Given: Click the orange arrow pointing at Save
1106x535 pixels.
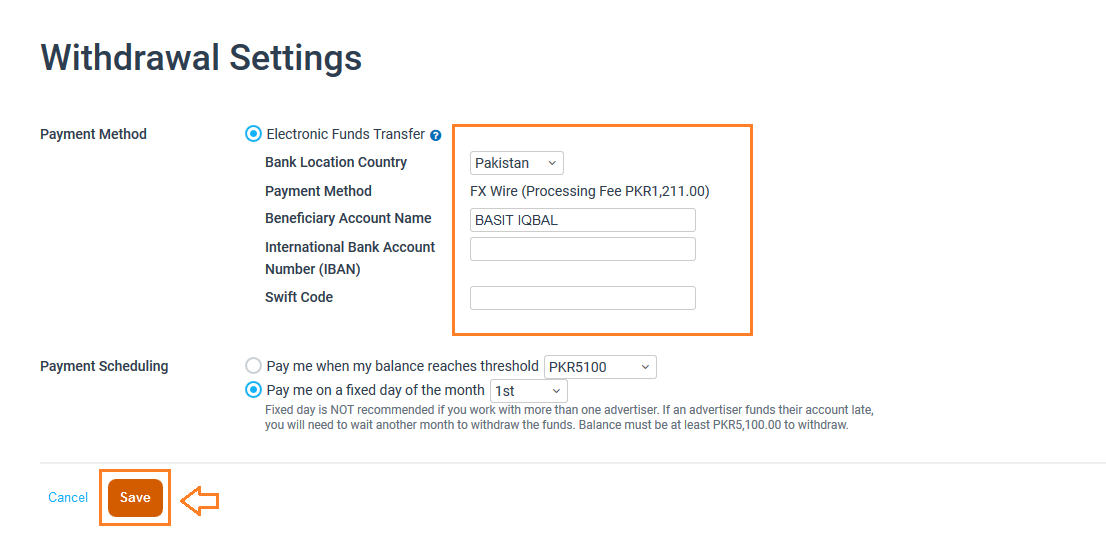Looking at the screenshot, I should pyautogui.click(x=197, y=499).
